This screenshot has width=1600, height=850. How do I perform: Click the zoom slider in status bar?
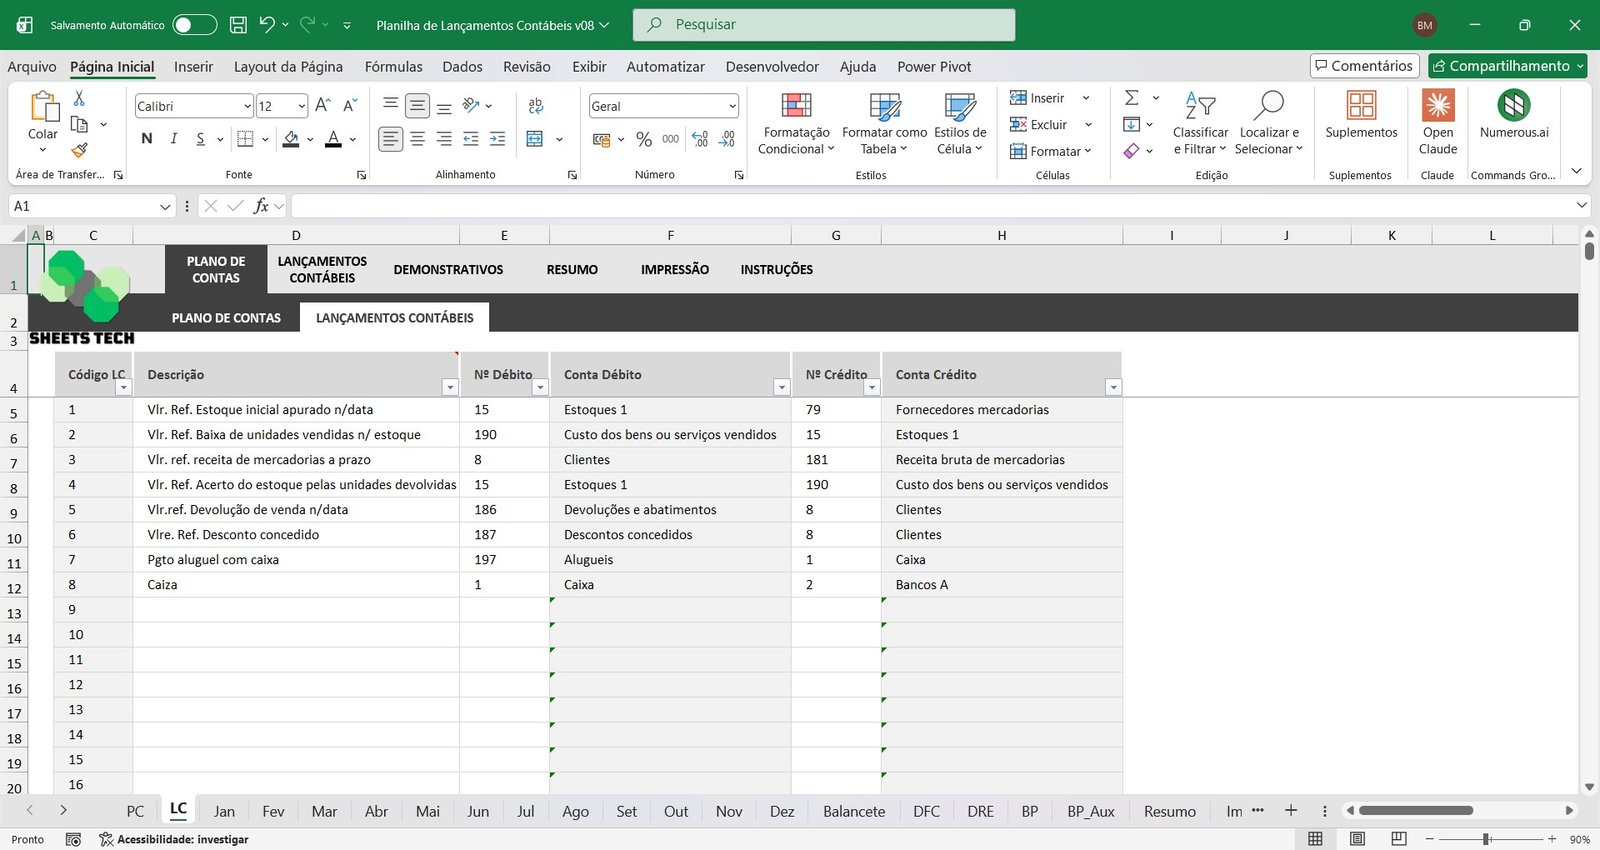point(1487,839)
